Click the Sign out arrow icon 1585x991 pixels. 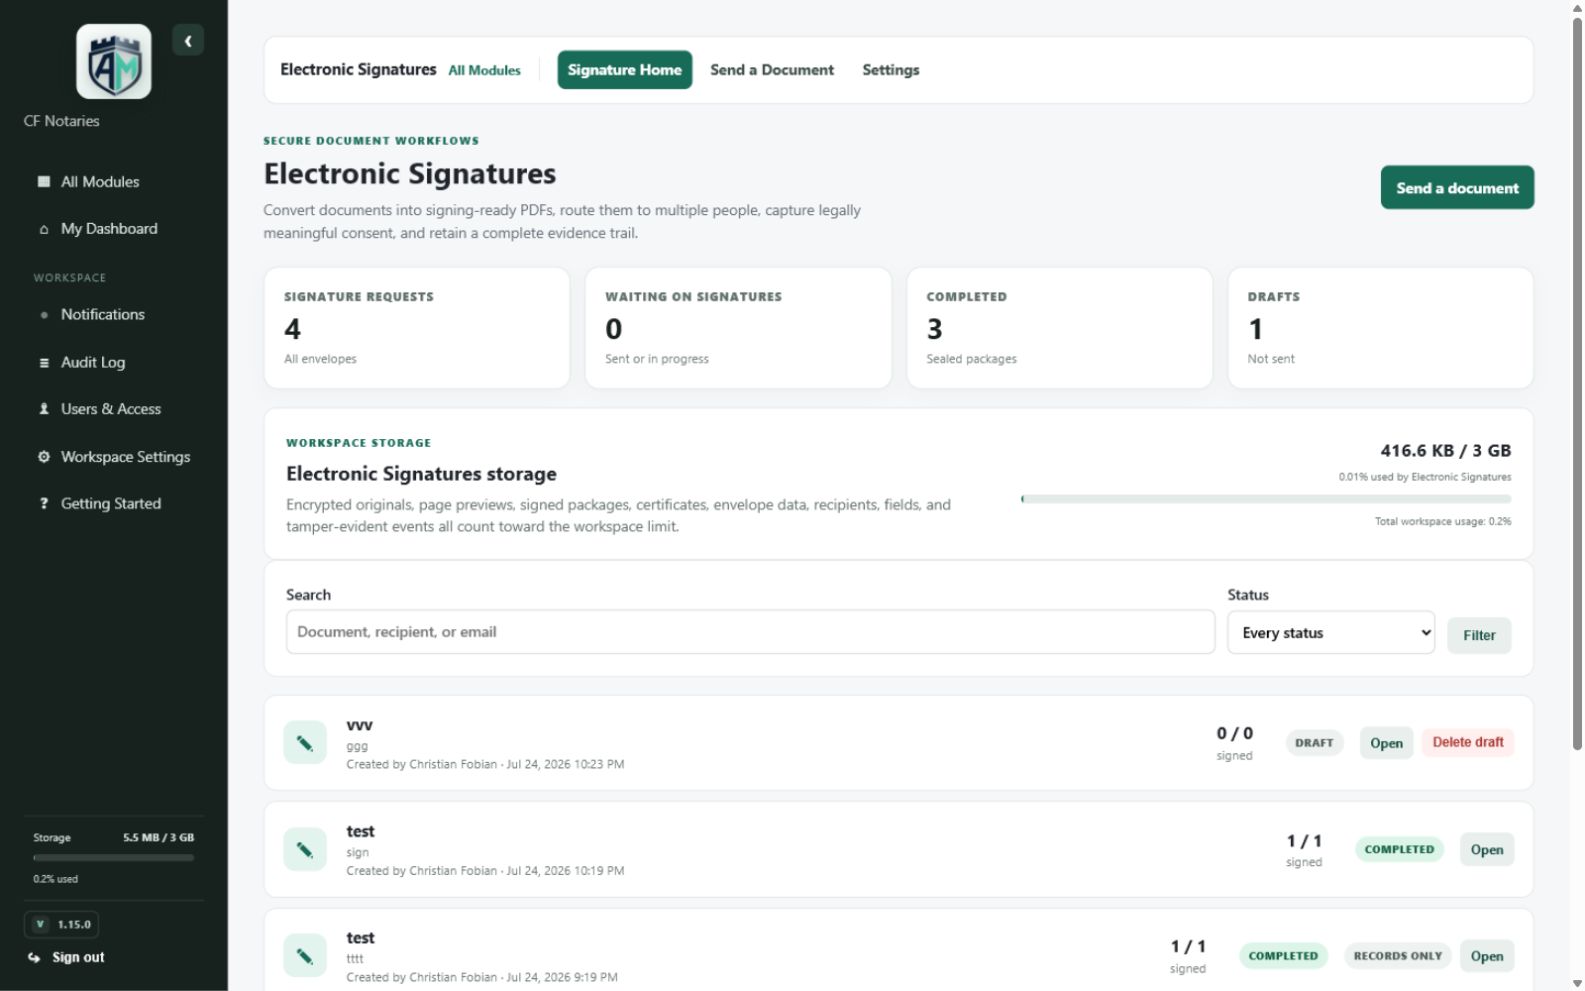(35, 958)
